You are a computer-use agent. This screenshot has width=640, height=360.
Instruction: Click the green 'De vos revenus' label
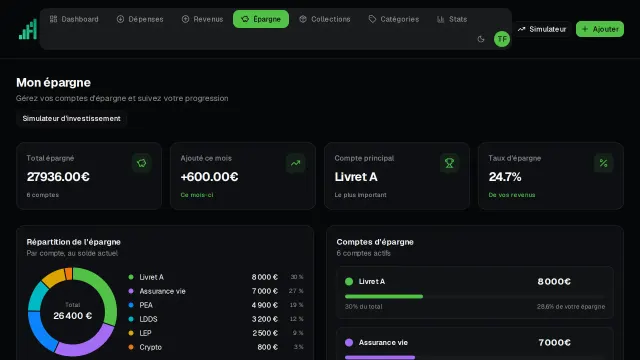(x=512, y=195)
